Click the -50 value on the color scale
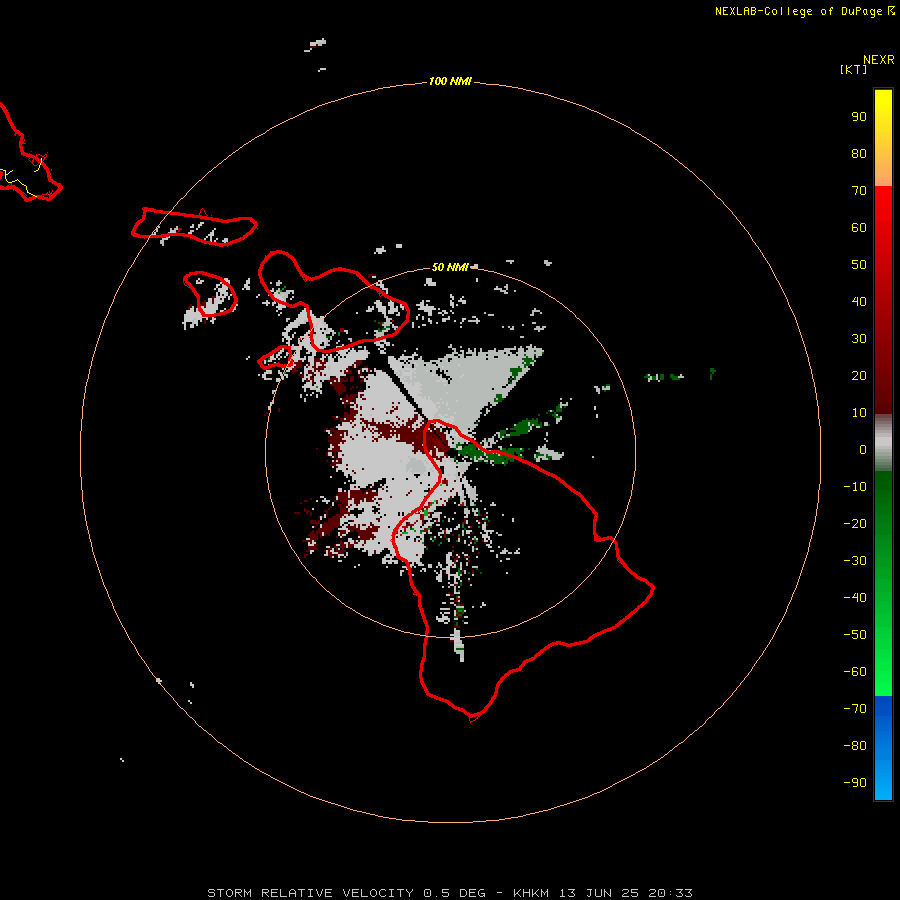900x900 pixels. click(x=855, y=635)
